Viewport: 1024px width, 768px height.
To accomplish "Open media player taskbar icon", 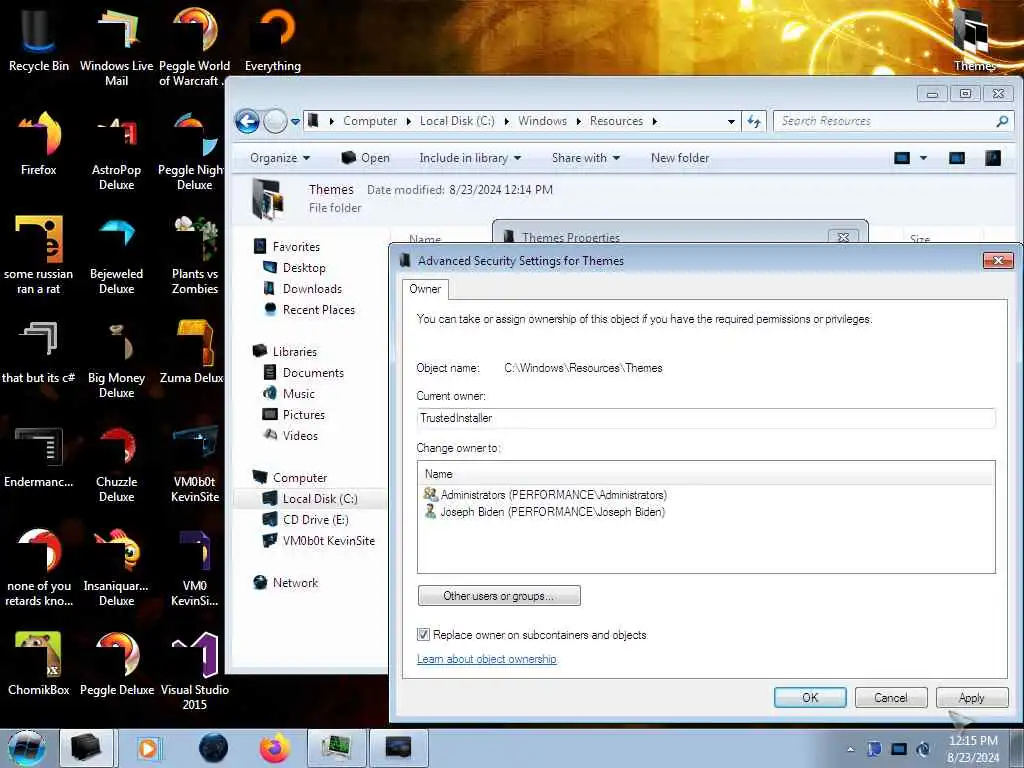I will (148, 748).
